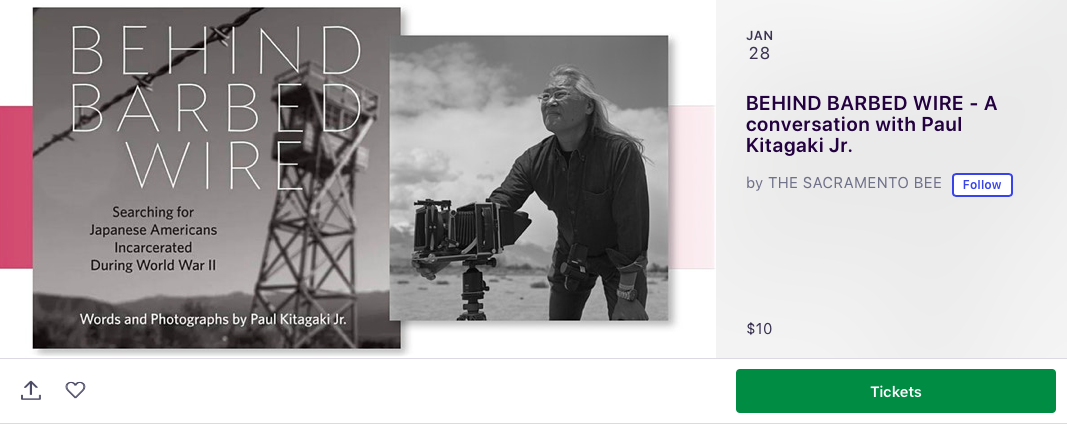Click the $10 ticket price label

(x=759, y=329)
